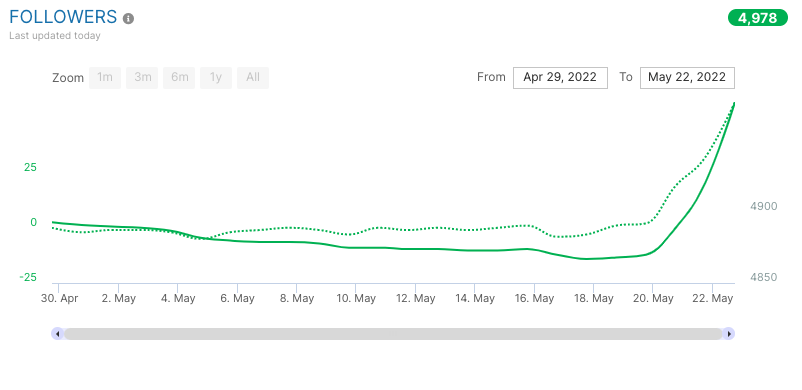Select the 1y zoom range

click(x=216, y=78)
